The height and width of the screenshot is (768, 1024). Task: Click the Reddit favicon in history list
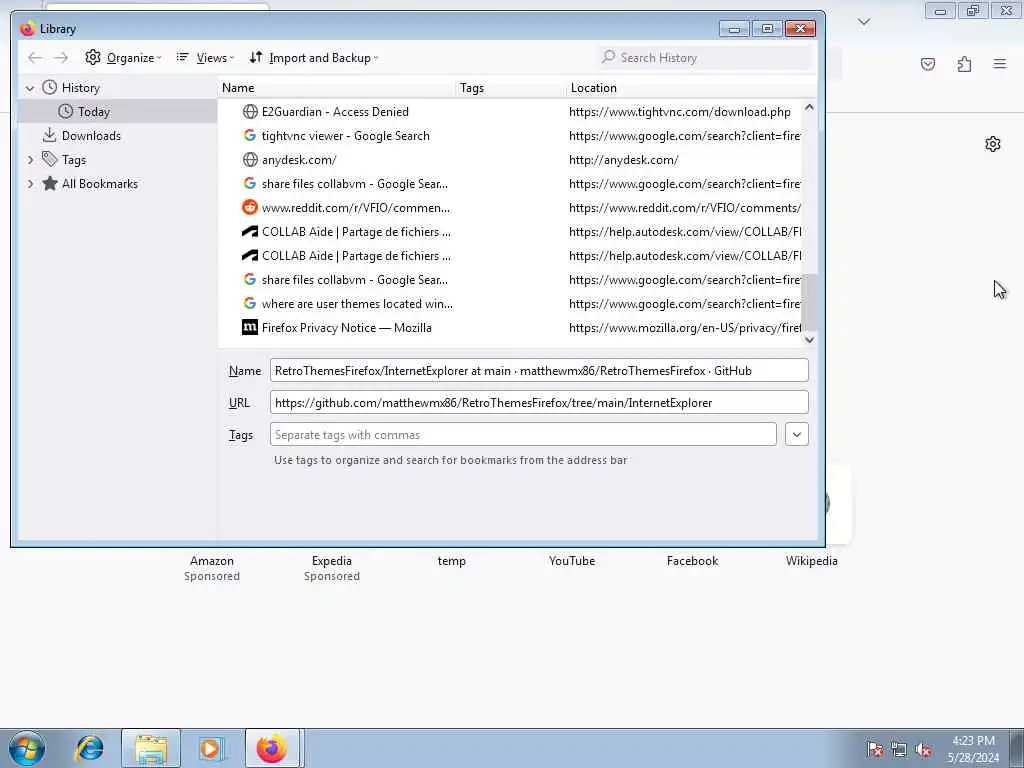pyautogui.click(x=249, y=208)
